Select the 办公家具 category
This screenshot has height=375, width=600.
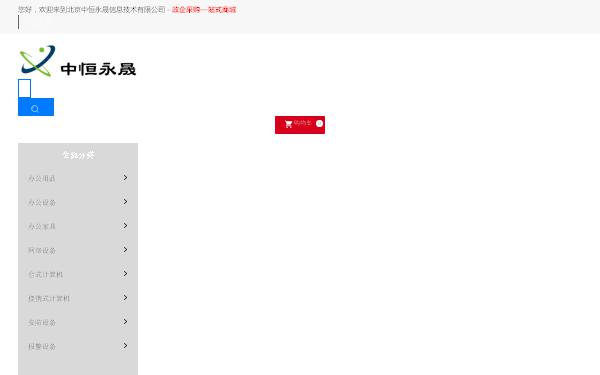(x=42, y=227)
